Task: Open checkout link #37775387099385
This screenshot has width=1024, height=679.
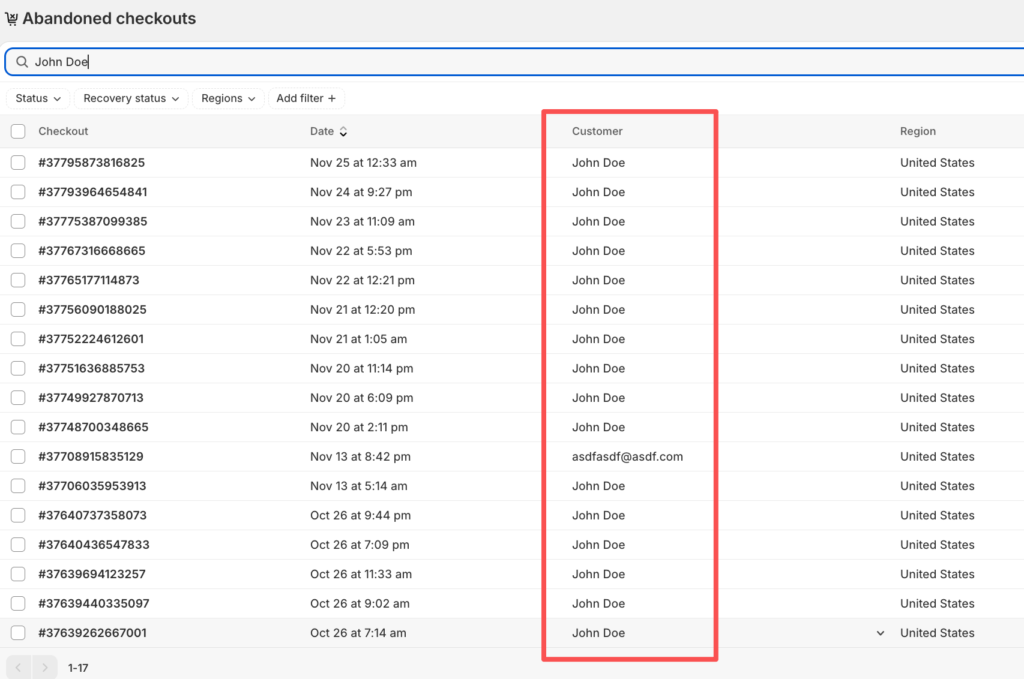Action: (x=93, y=221)
